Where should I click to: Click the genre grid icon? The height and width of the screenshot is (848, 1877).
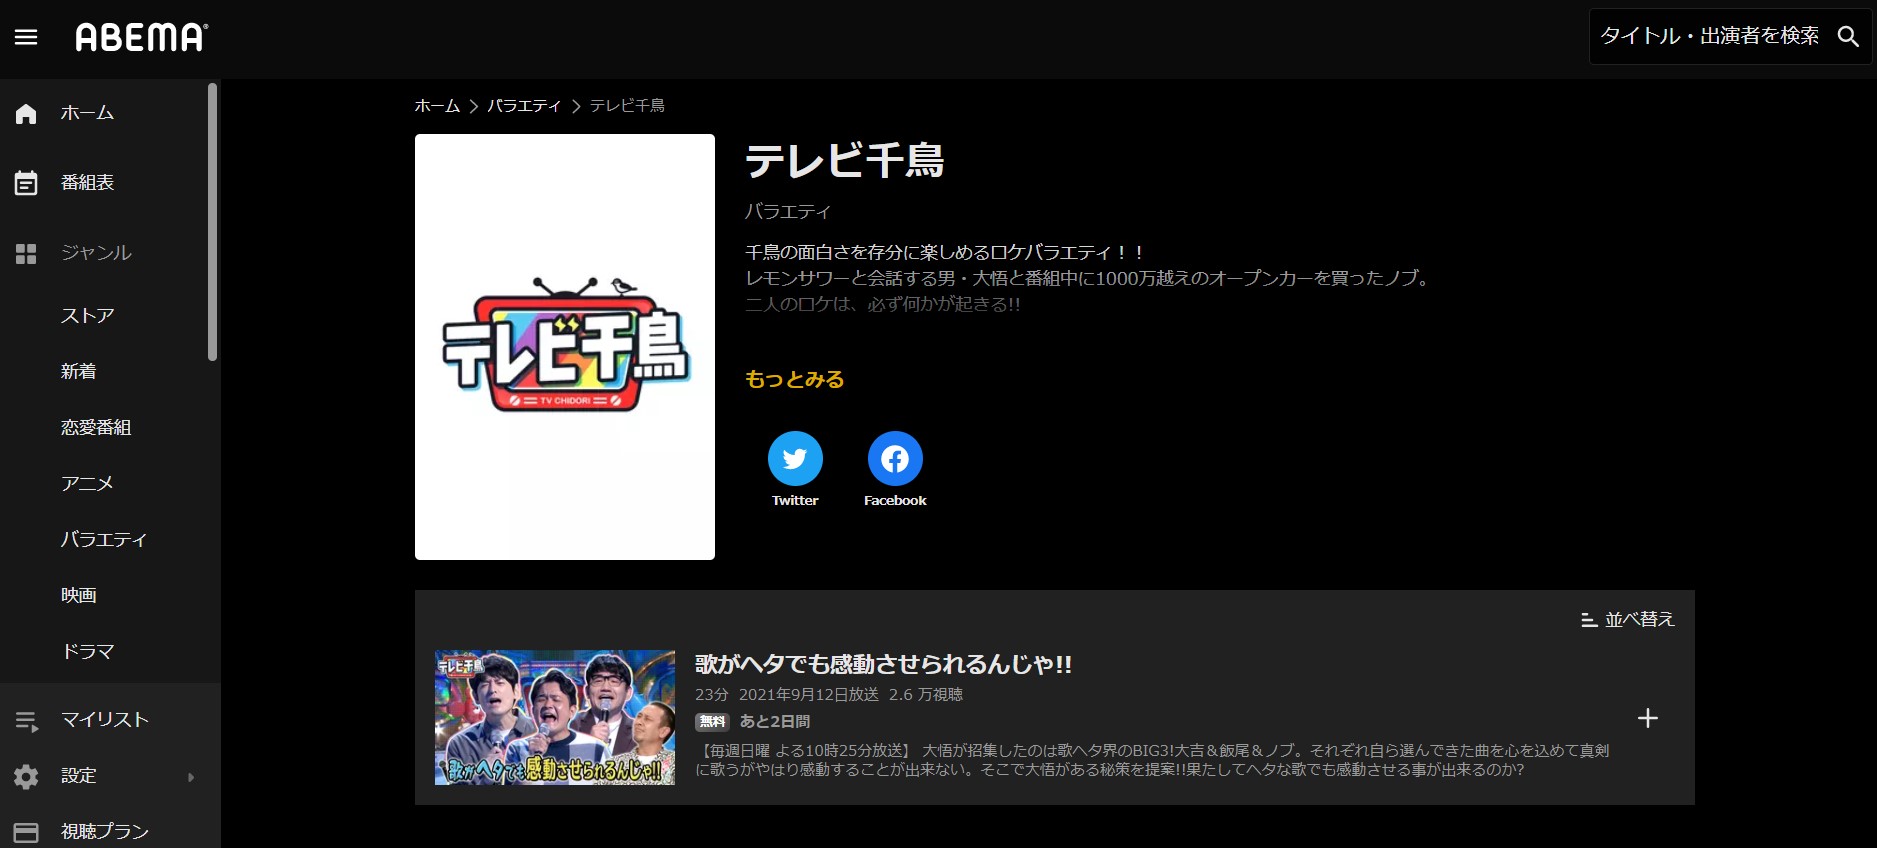click(26, 254)
